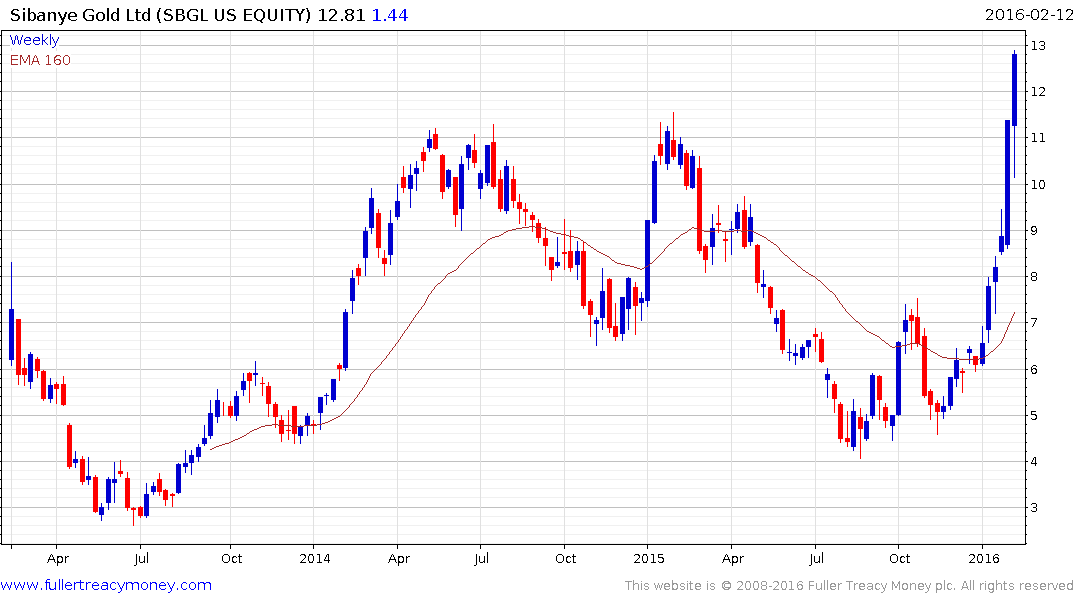Click the copyright notice text
This screenshot has width=1075, height=600.
pos(849,586)
